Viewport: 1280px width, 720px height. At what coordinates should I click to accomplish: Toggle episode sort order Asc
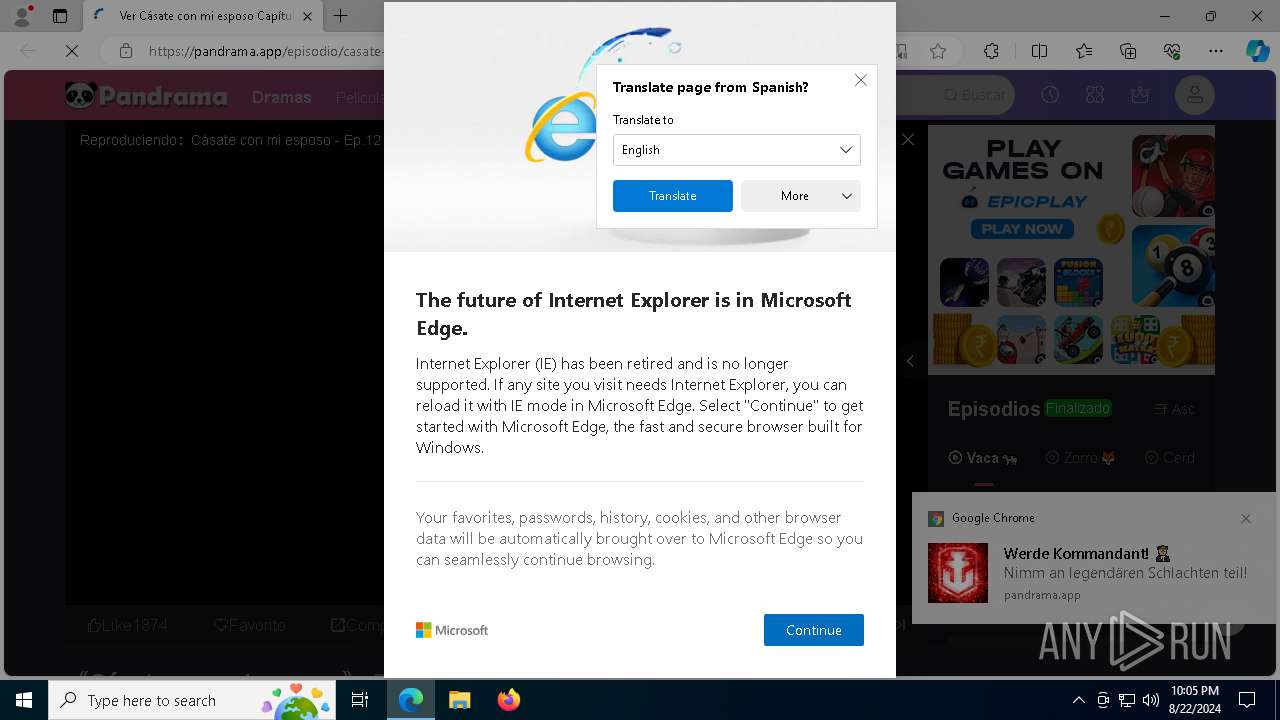(1174, 409)
